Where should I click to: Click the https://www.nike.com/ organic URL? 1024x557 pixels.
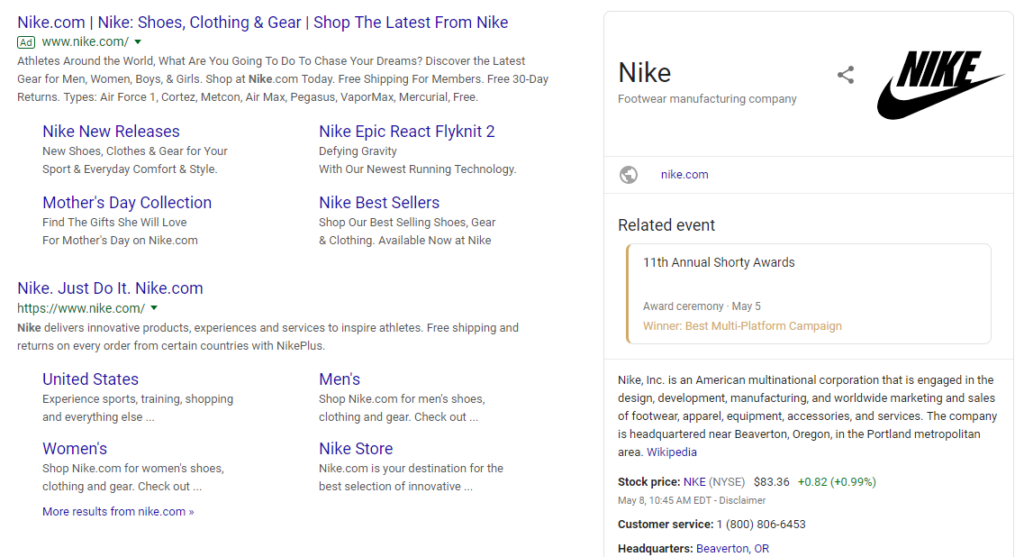click(x=81, y=308)
